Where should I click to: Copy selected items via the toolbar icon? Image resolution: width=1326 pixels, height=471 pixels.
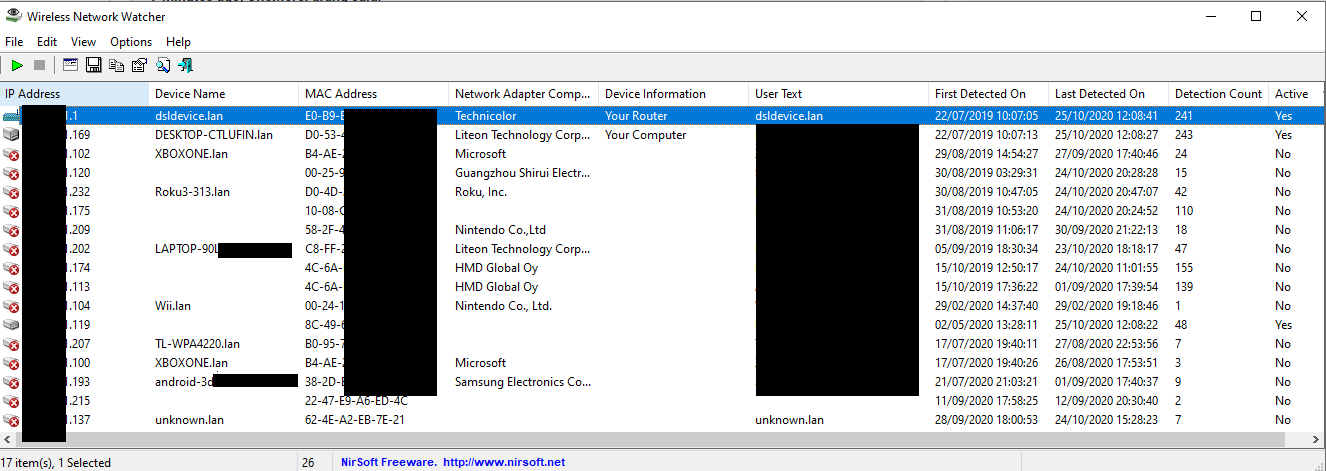pos(117,65)
